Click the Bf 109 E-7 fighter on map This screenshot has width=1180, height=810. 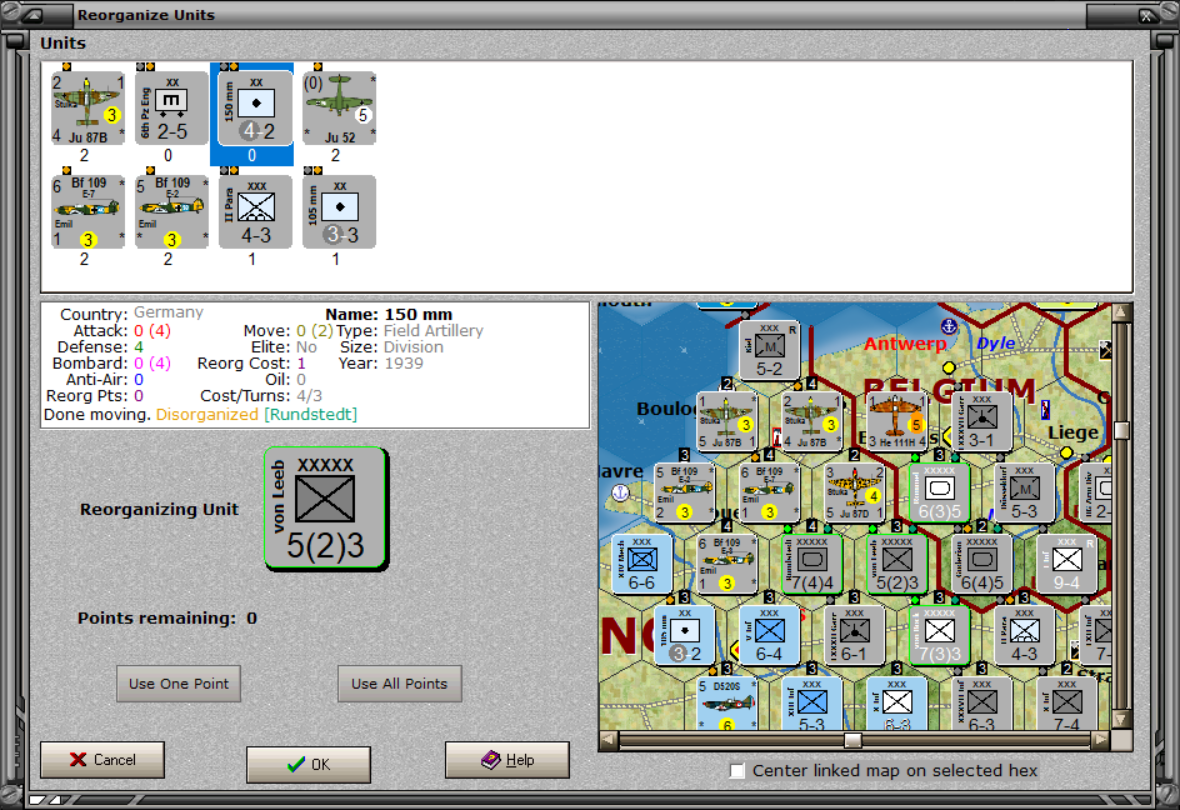(x=769, y=492)
